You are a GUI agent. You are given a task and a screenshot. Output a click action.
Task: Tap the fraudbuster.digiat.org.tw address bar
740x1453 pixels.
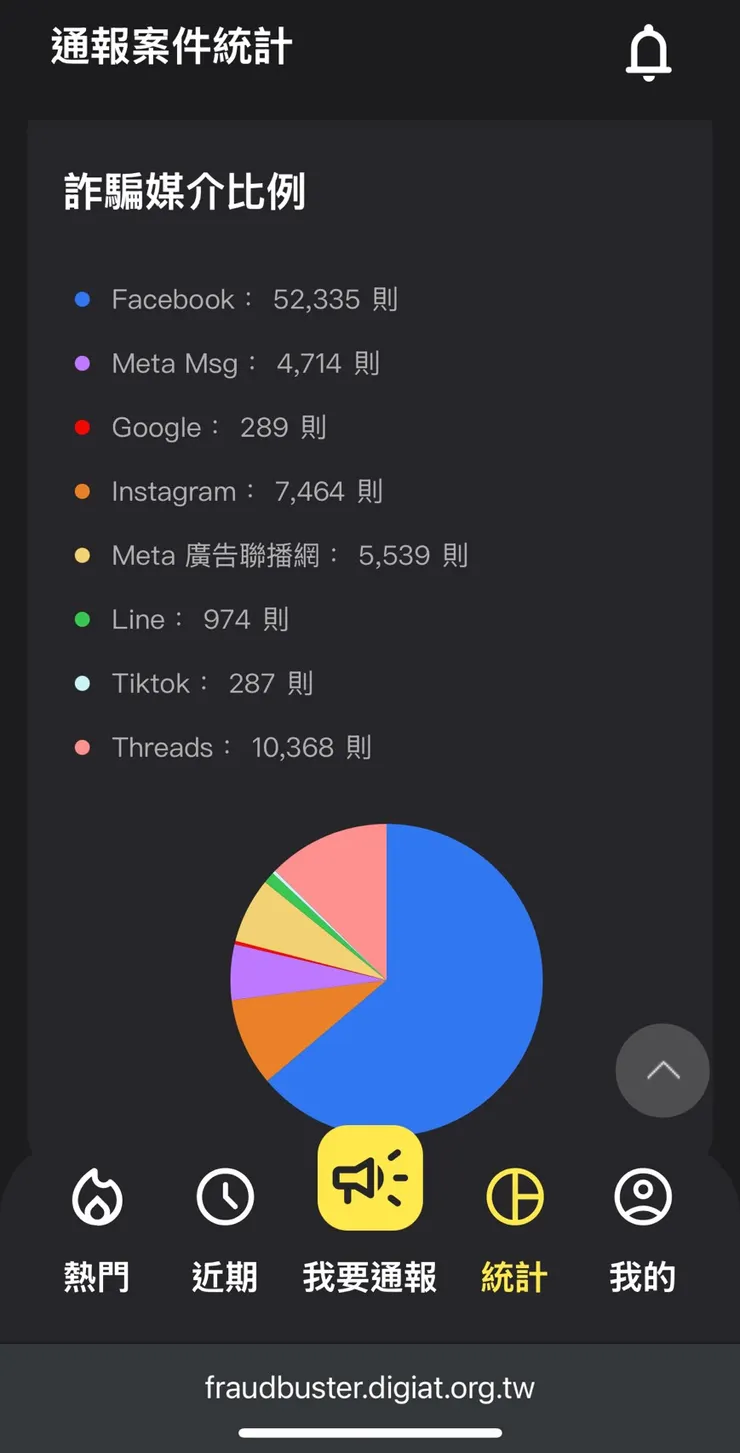pyautogui.click(x=370, y=1388)
